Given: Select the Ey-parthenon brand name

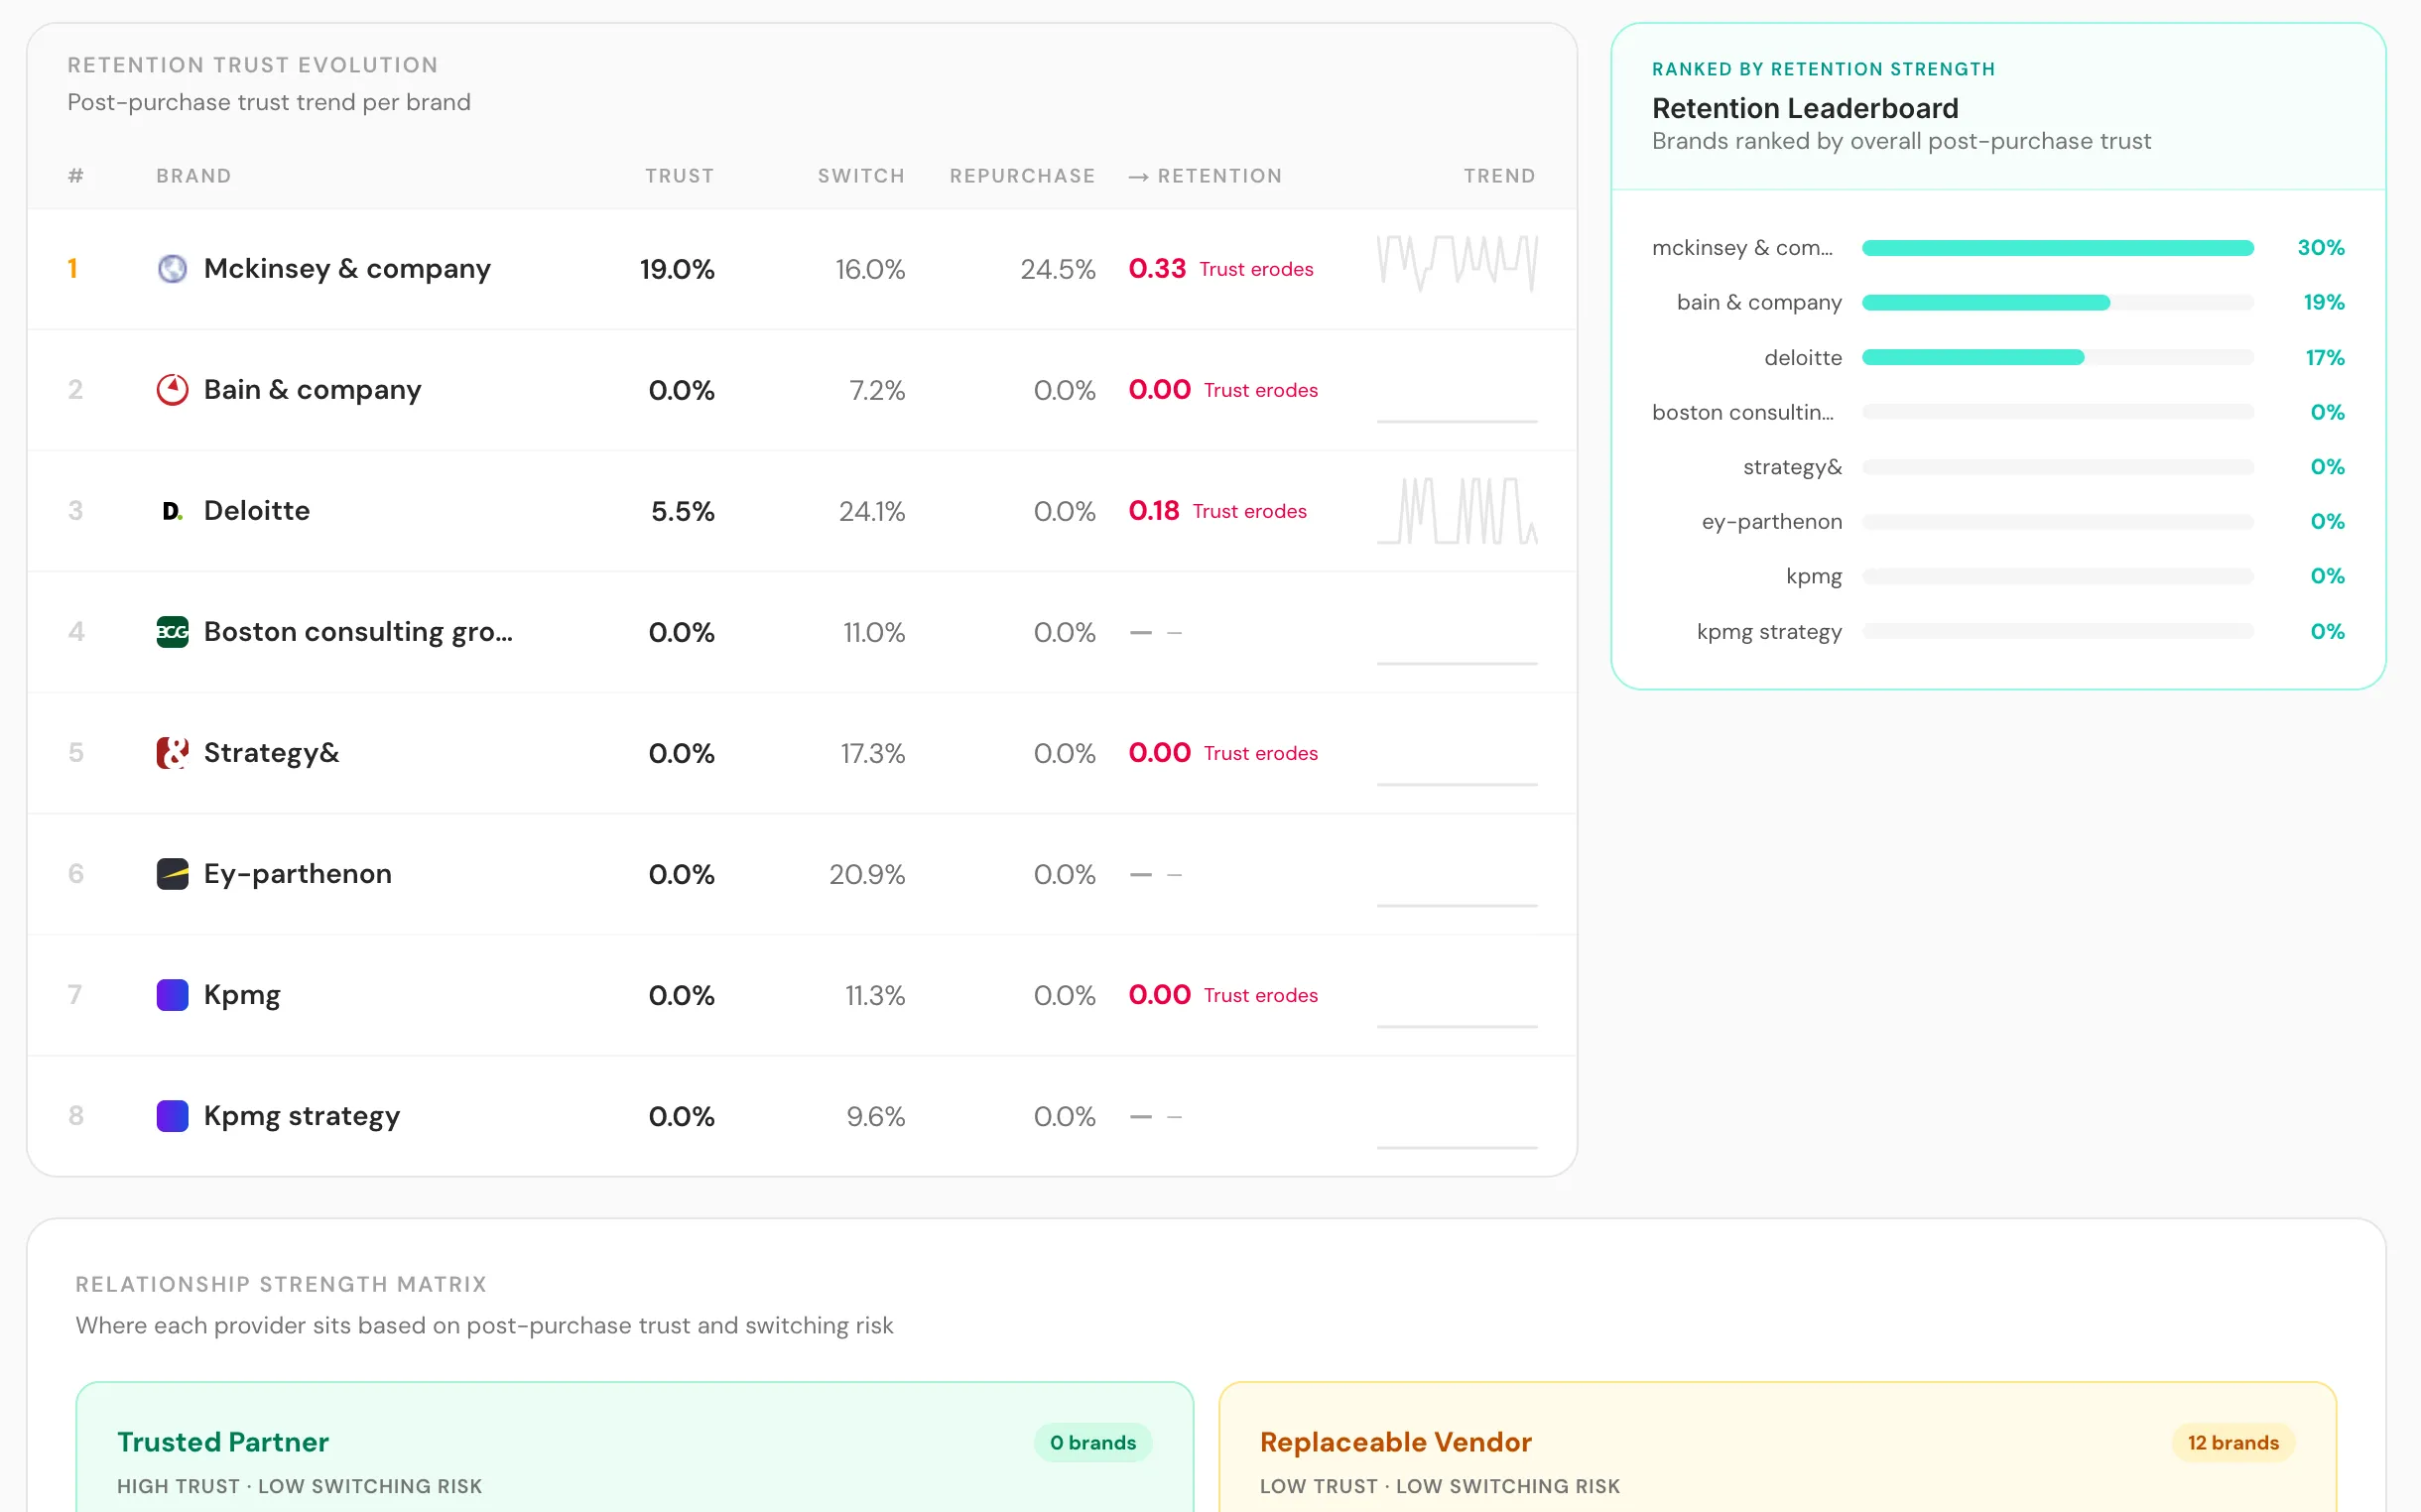Looking at the screenshot, I should click(x=297, y=874).
